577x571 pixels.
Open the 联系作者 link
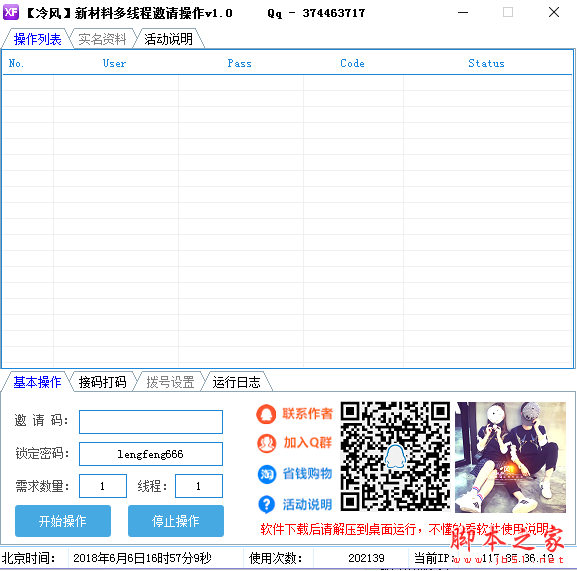[307, 414]
